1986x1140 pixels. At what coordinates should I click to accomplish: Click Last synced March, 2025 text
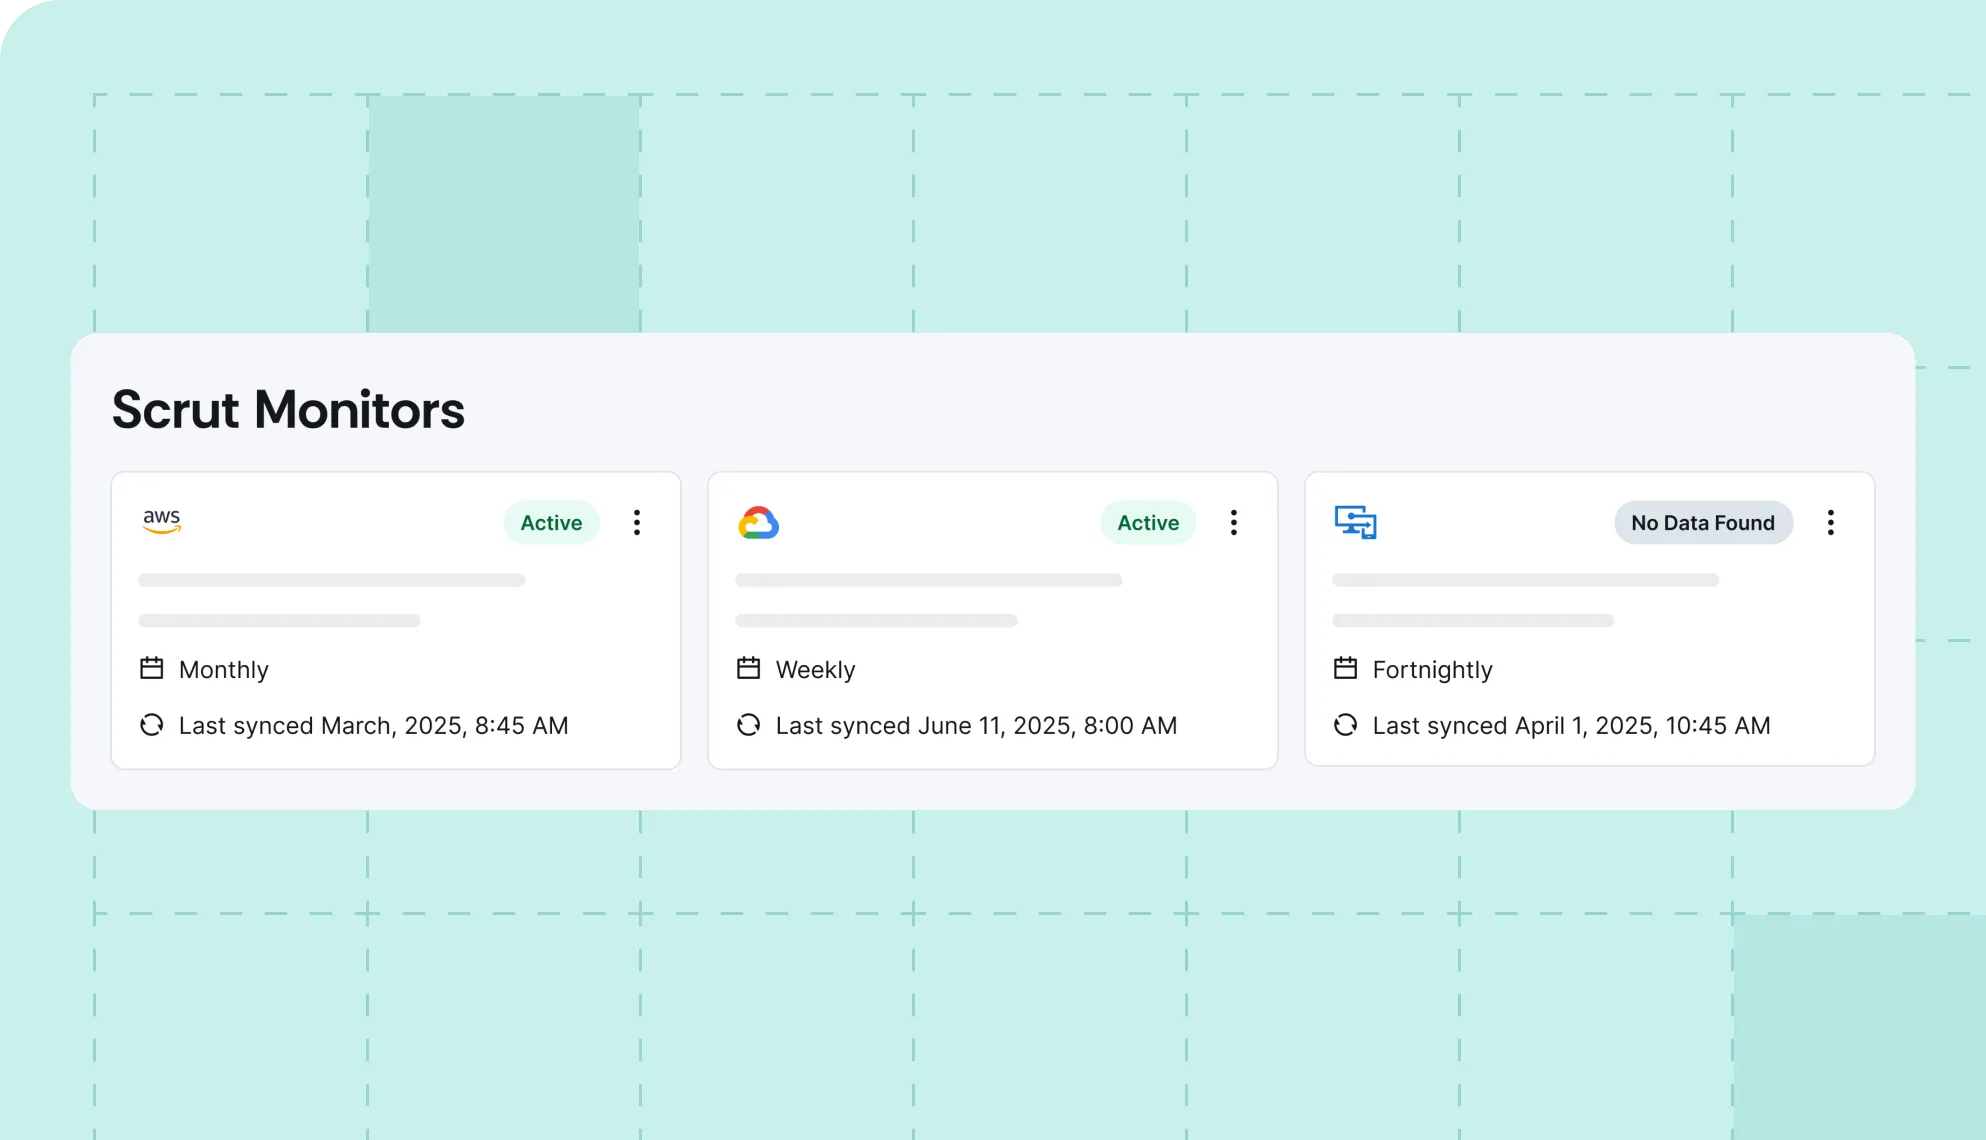click(373, 725)
